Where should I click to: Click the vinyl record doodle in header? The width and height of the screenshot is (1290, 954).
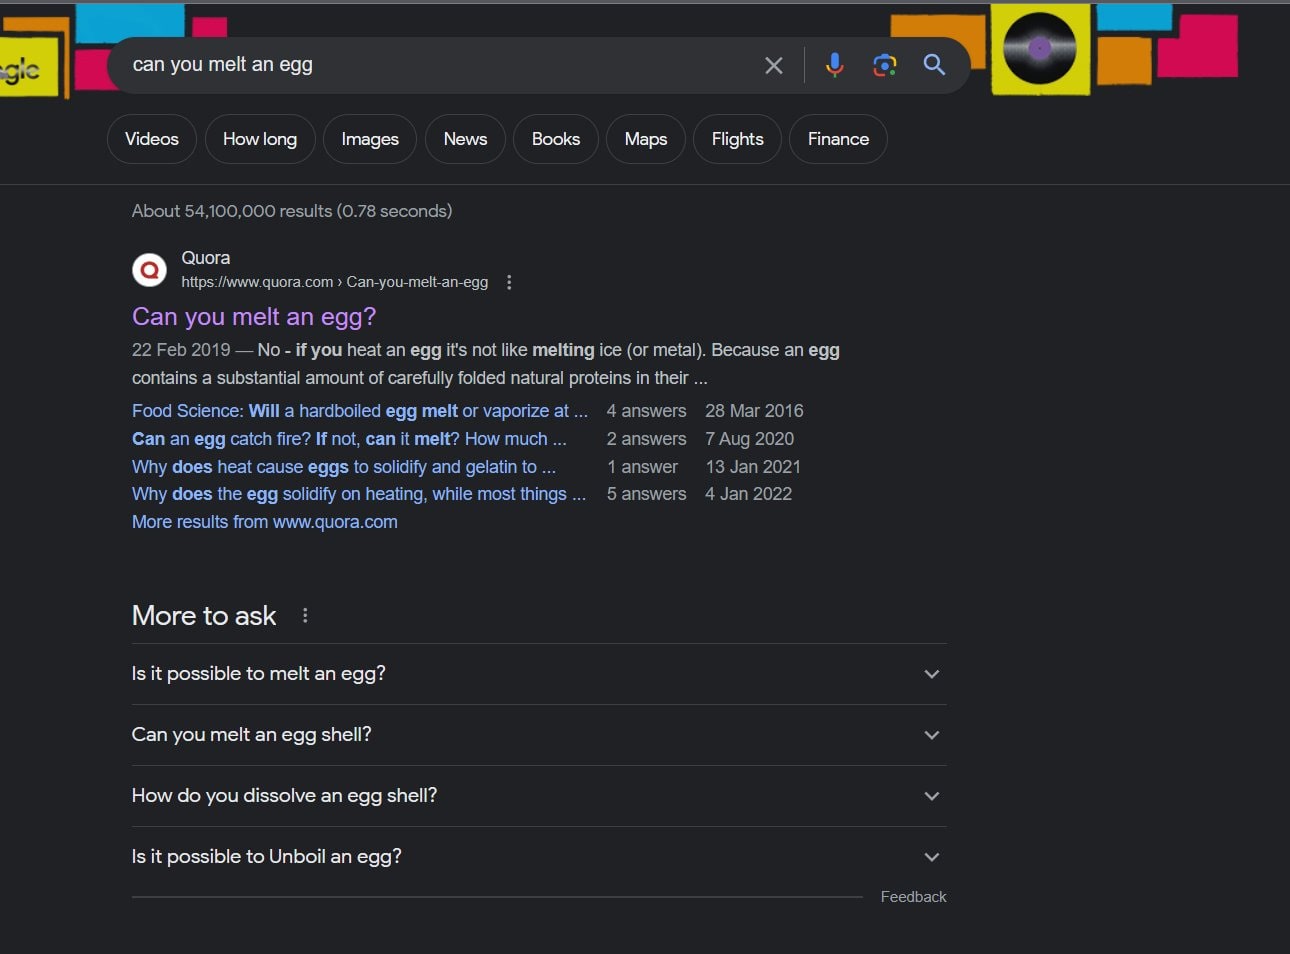(1040, 48)
